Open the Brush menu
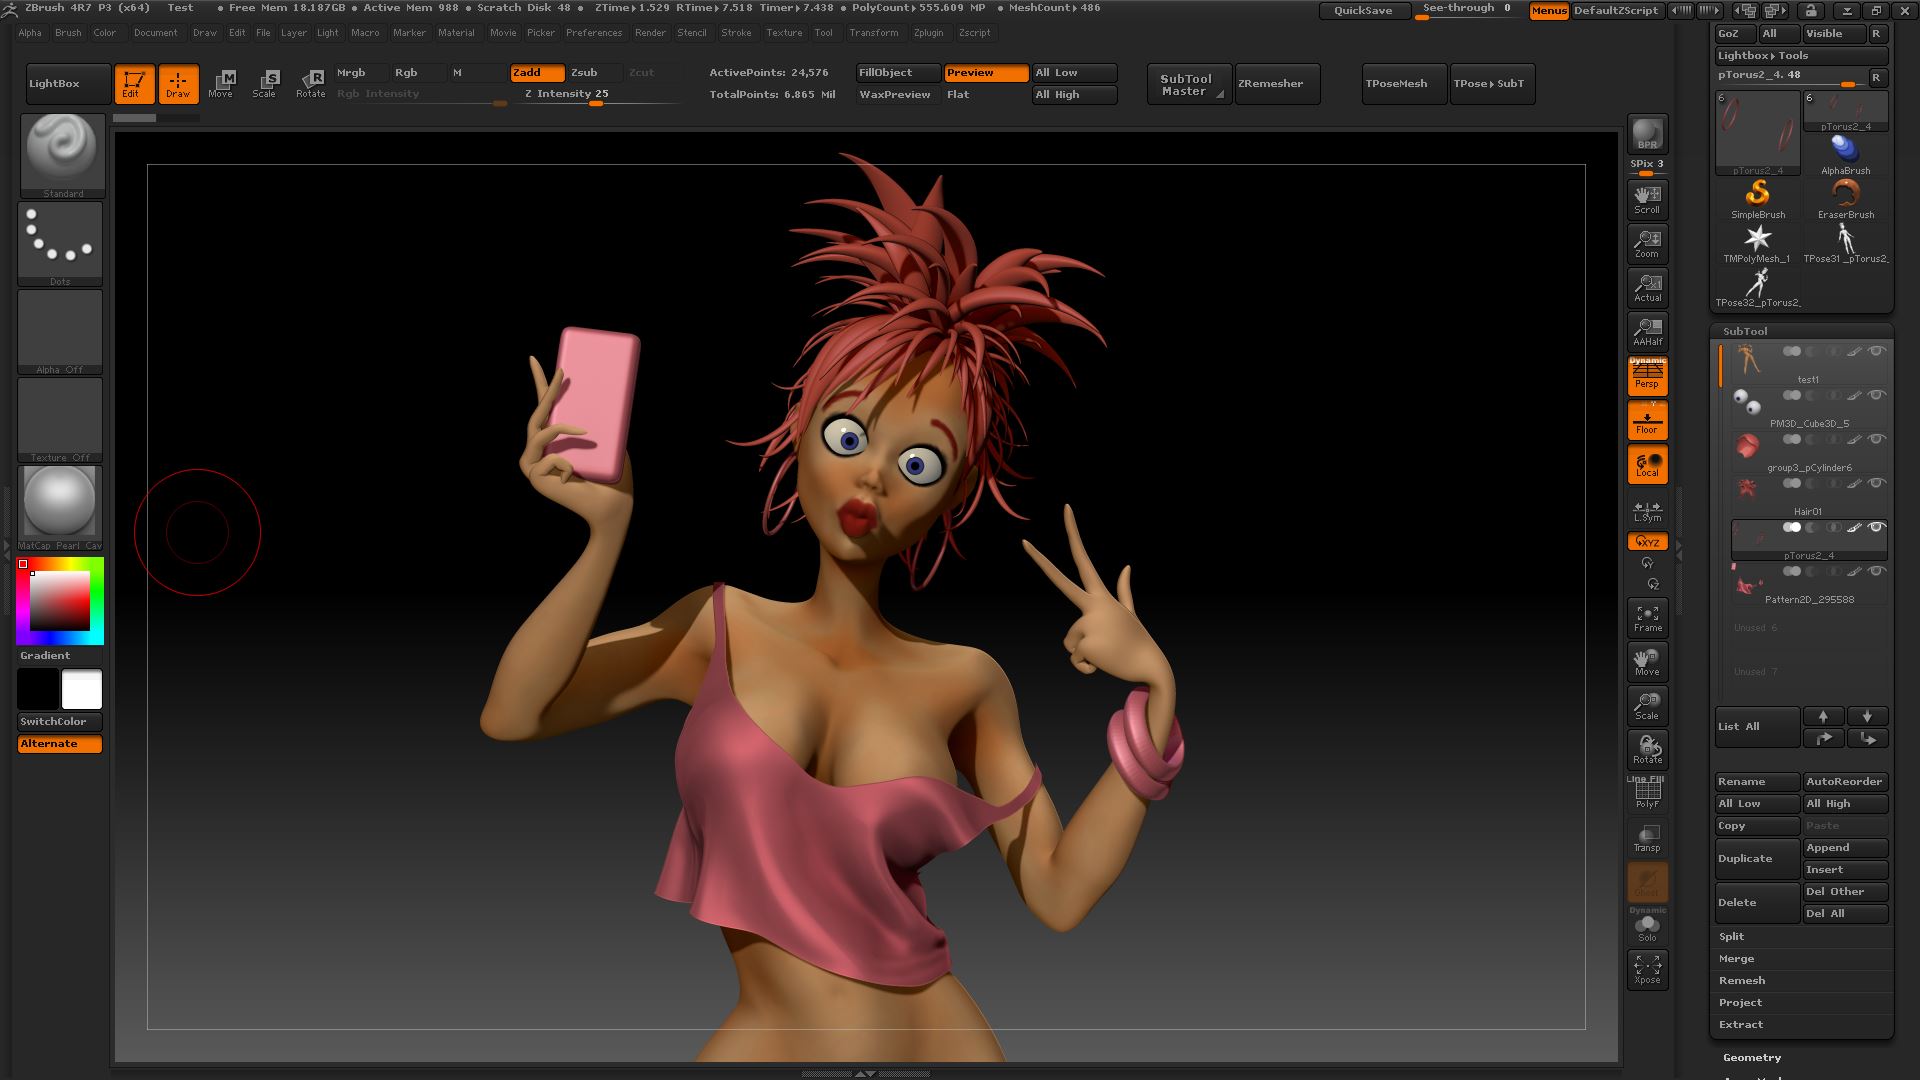The height and width of the screenshot is (1080, 1920). [x=68, y=33]
